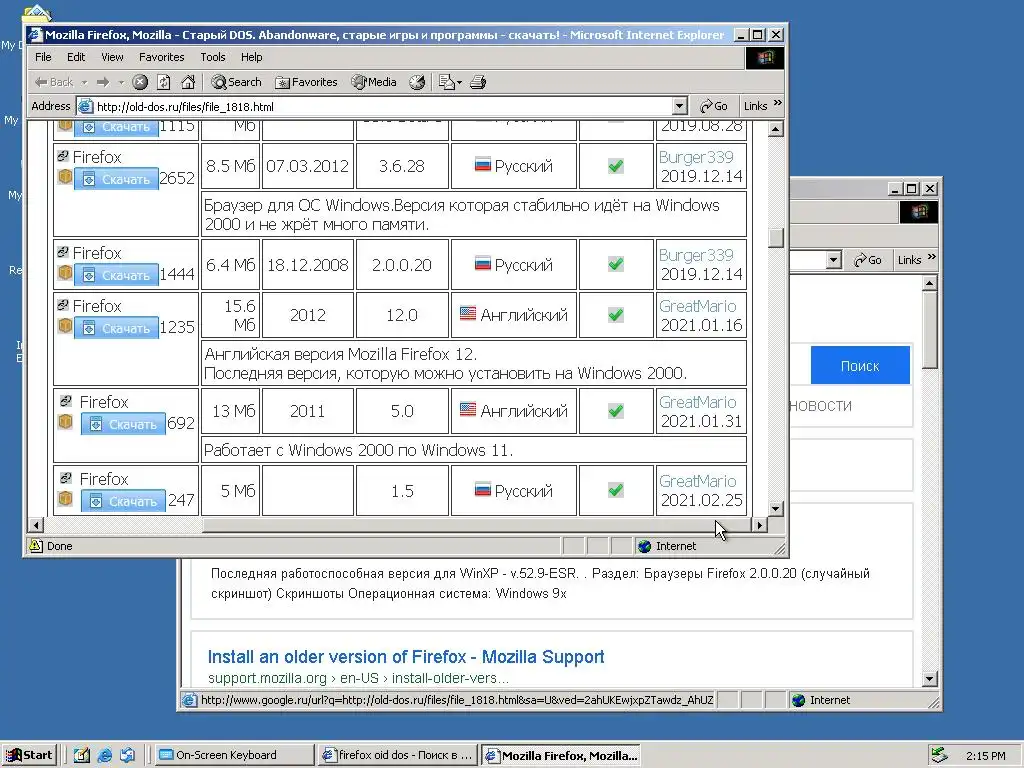Click the Refresh page icon
This screenshot has height=768, width=1024.
point(164,82)
